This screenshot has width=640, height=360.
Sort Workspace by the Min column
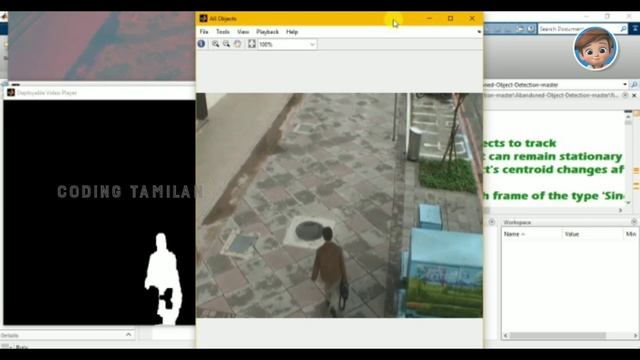click(x=631, y=234)
